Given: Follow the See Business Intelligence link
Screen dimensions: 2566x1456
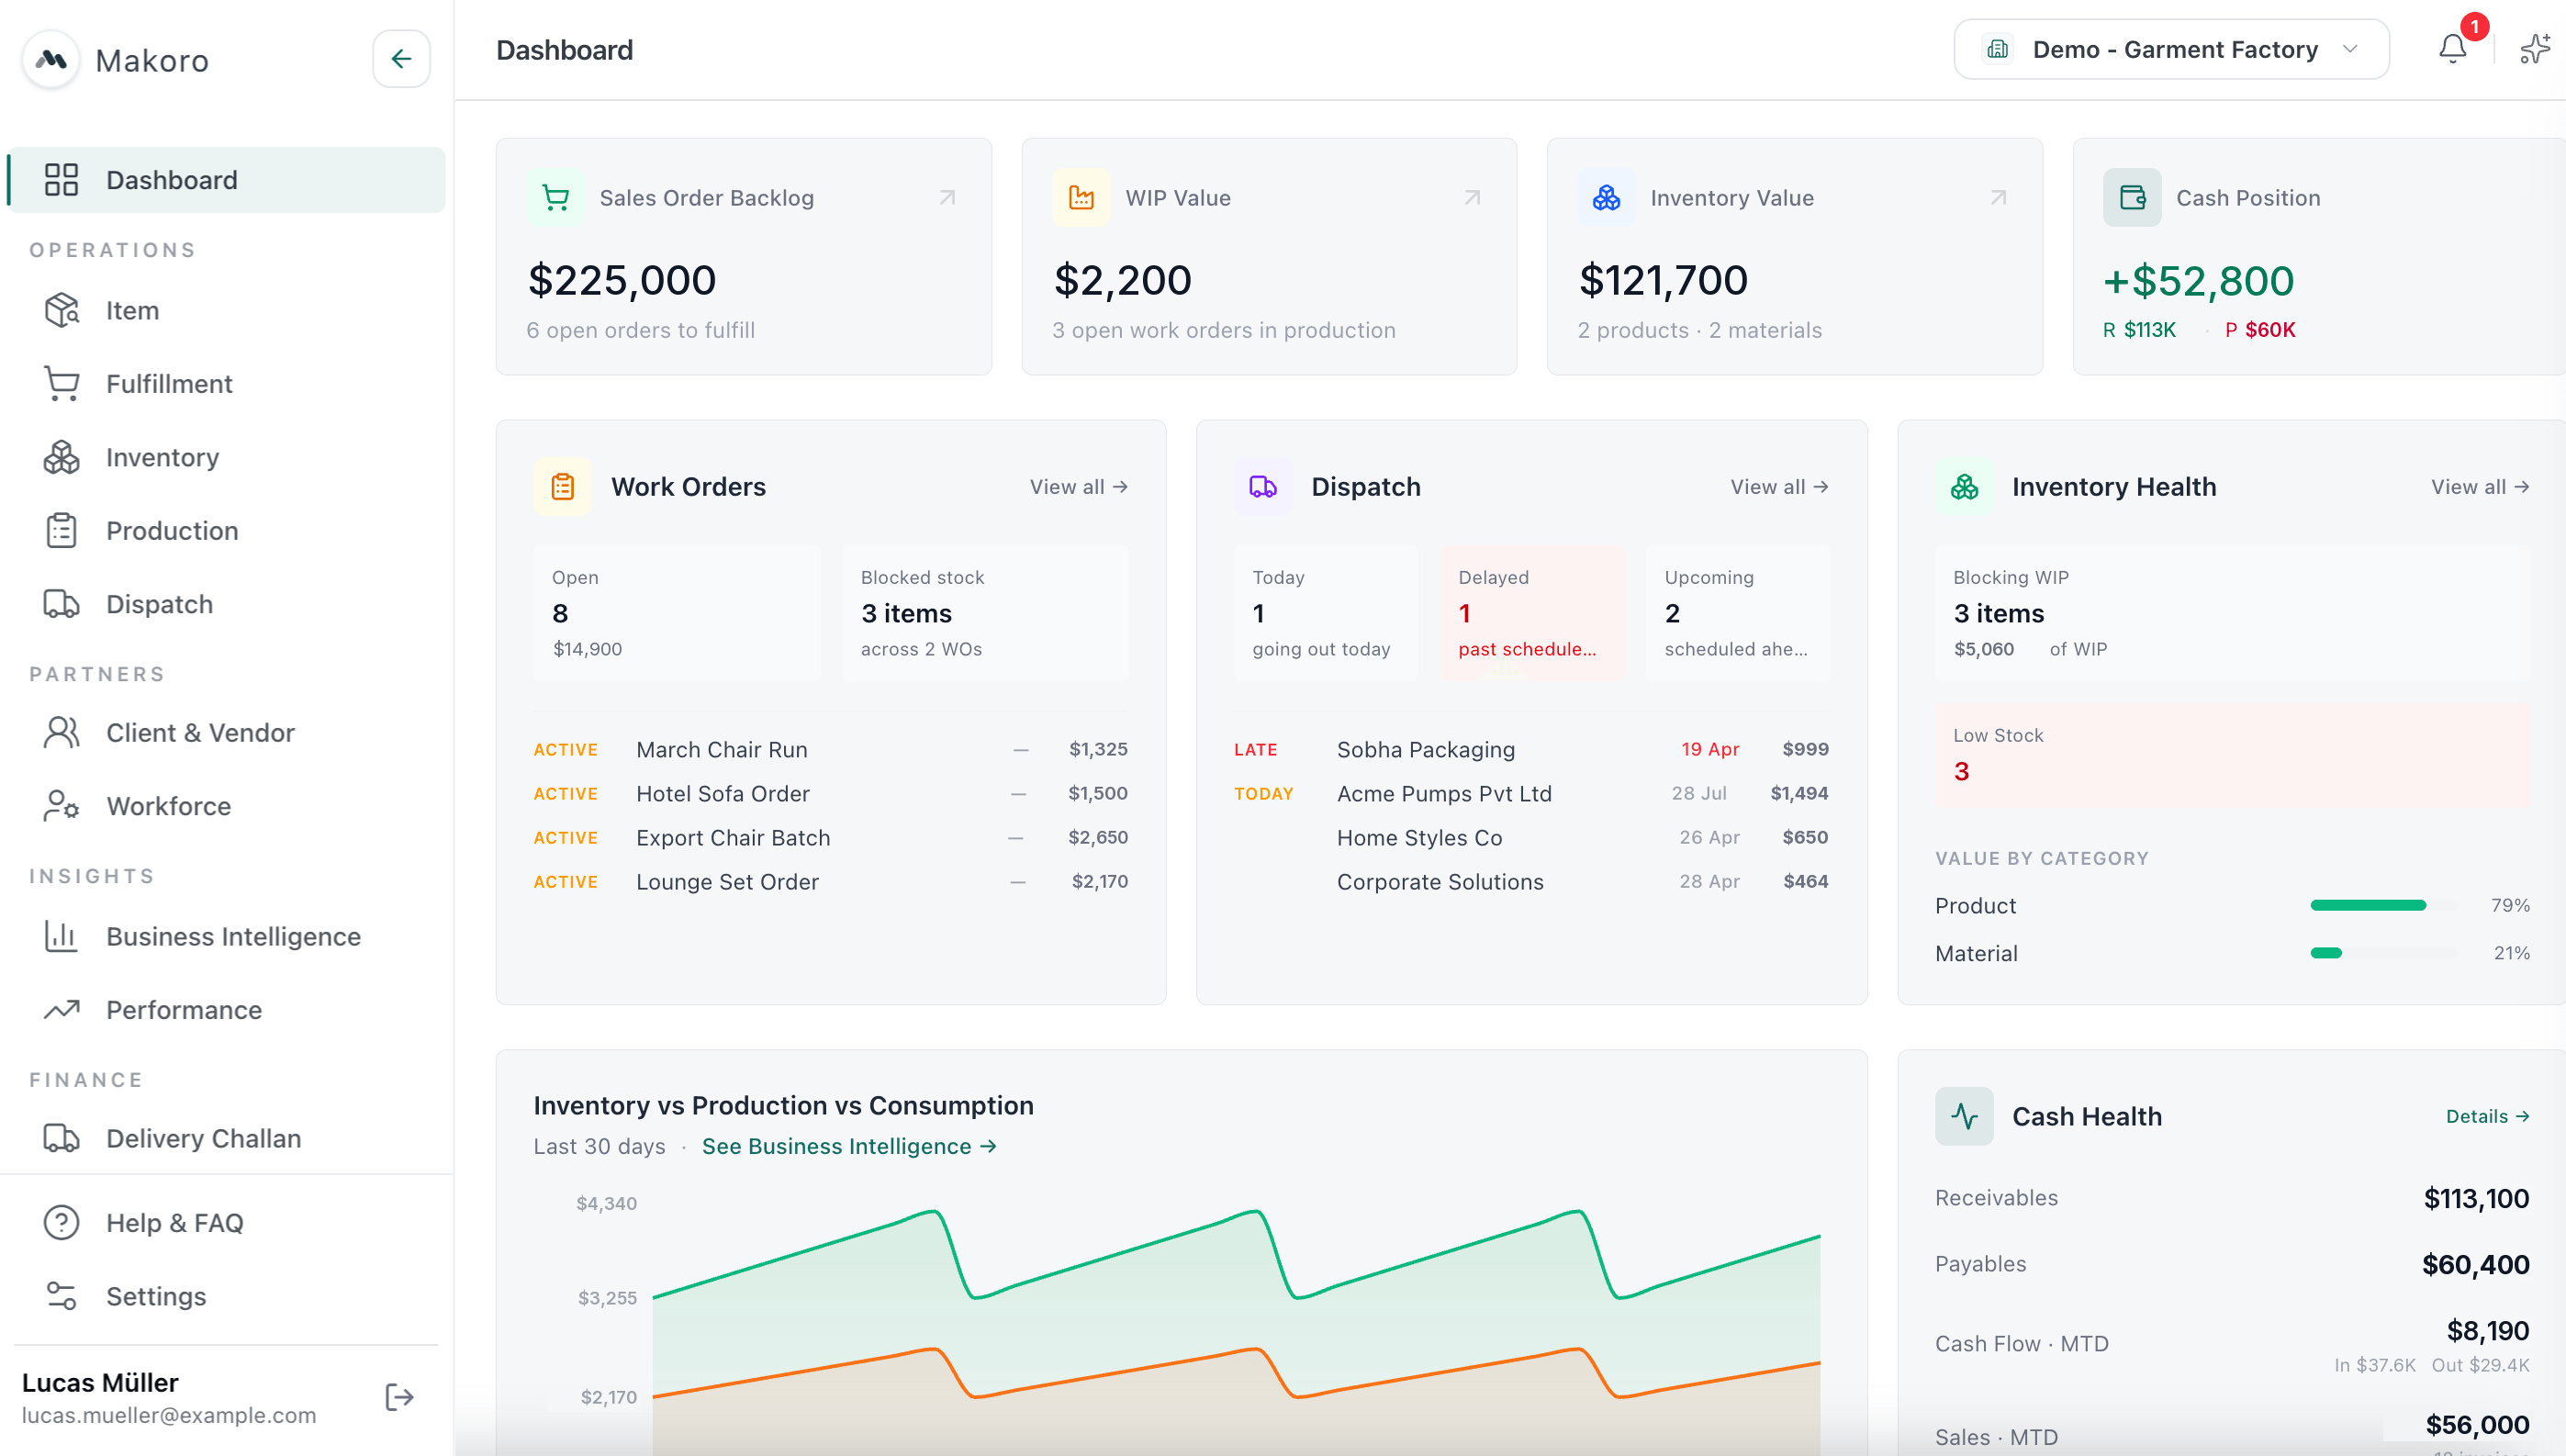Looking at the screenshot, I should point(849,1146).
